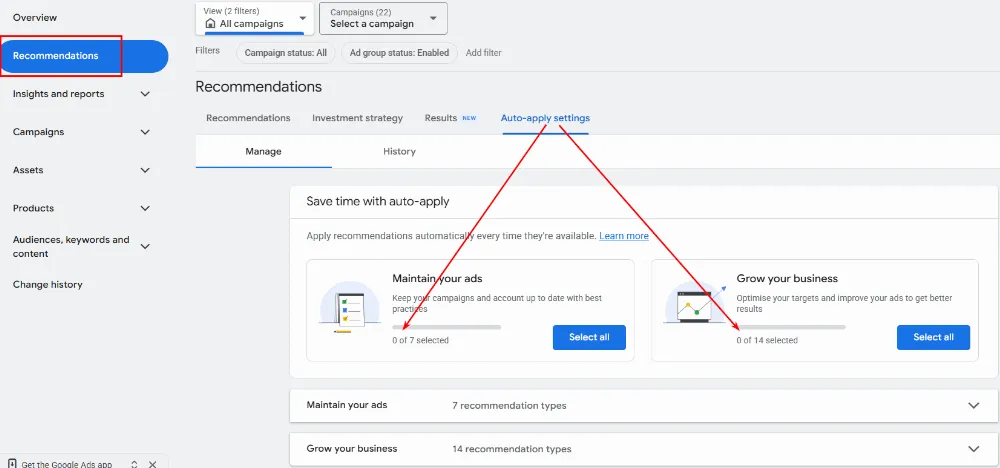Screen dimensions: 1000x468
Task: Open the Learn more link
Action: (624, 236)
